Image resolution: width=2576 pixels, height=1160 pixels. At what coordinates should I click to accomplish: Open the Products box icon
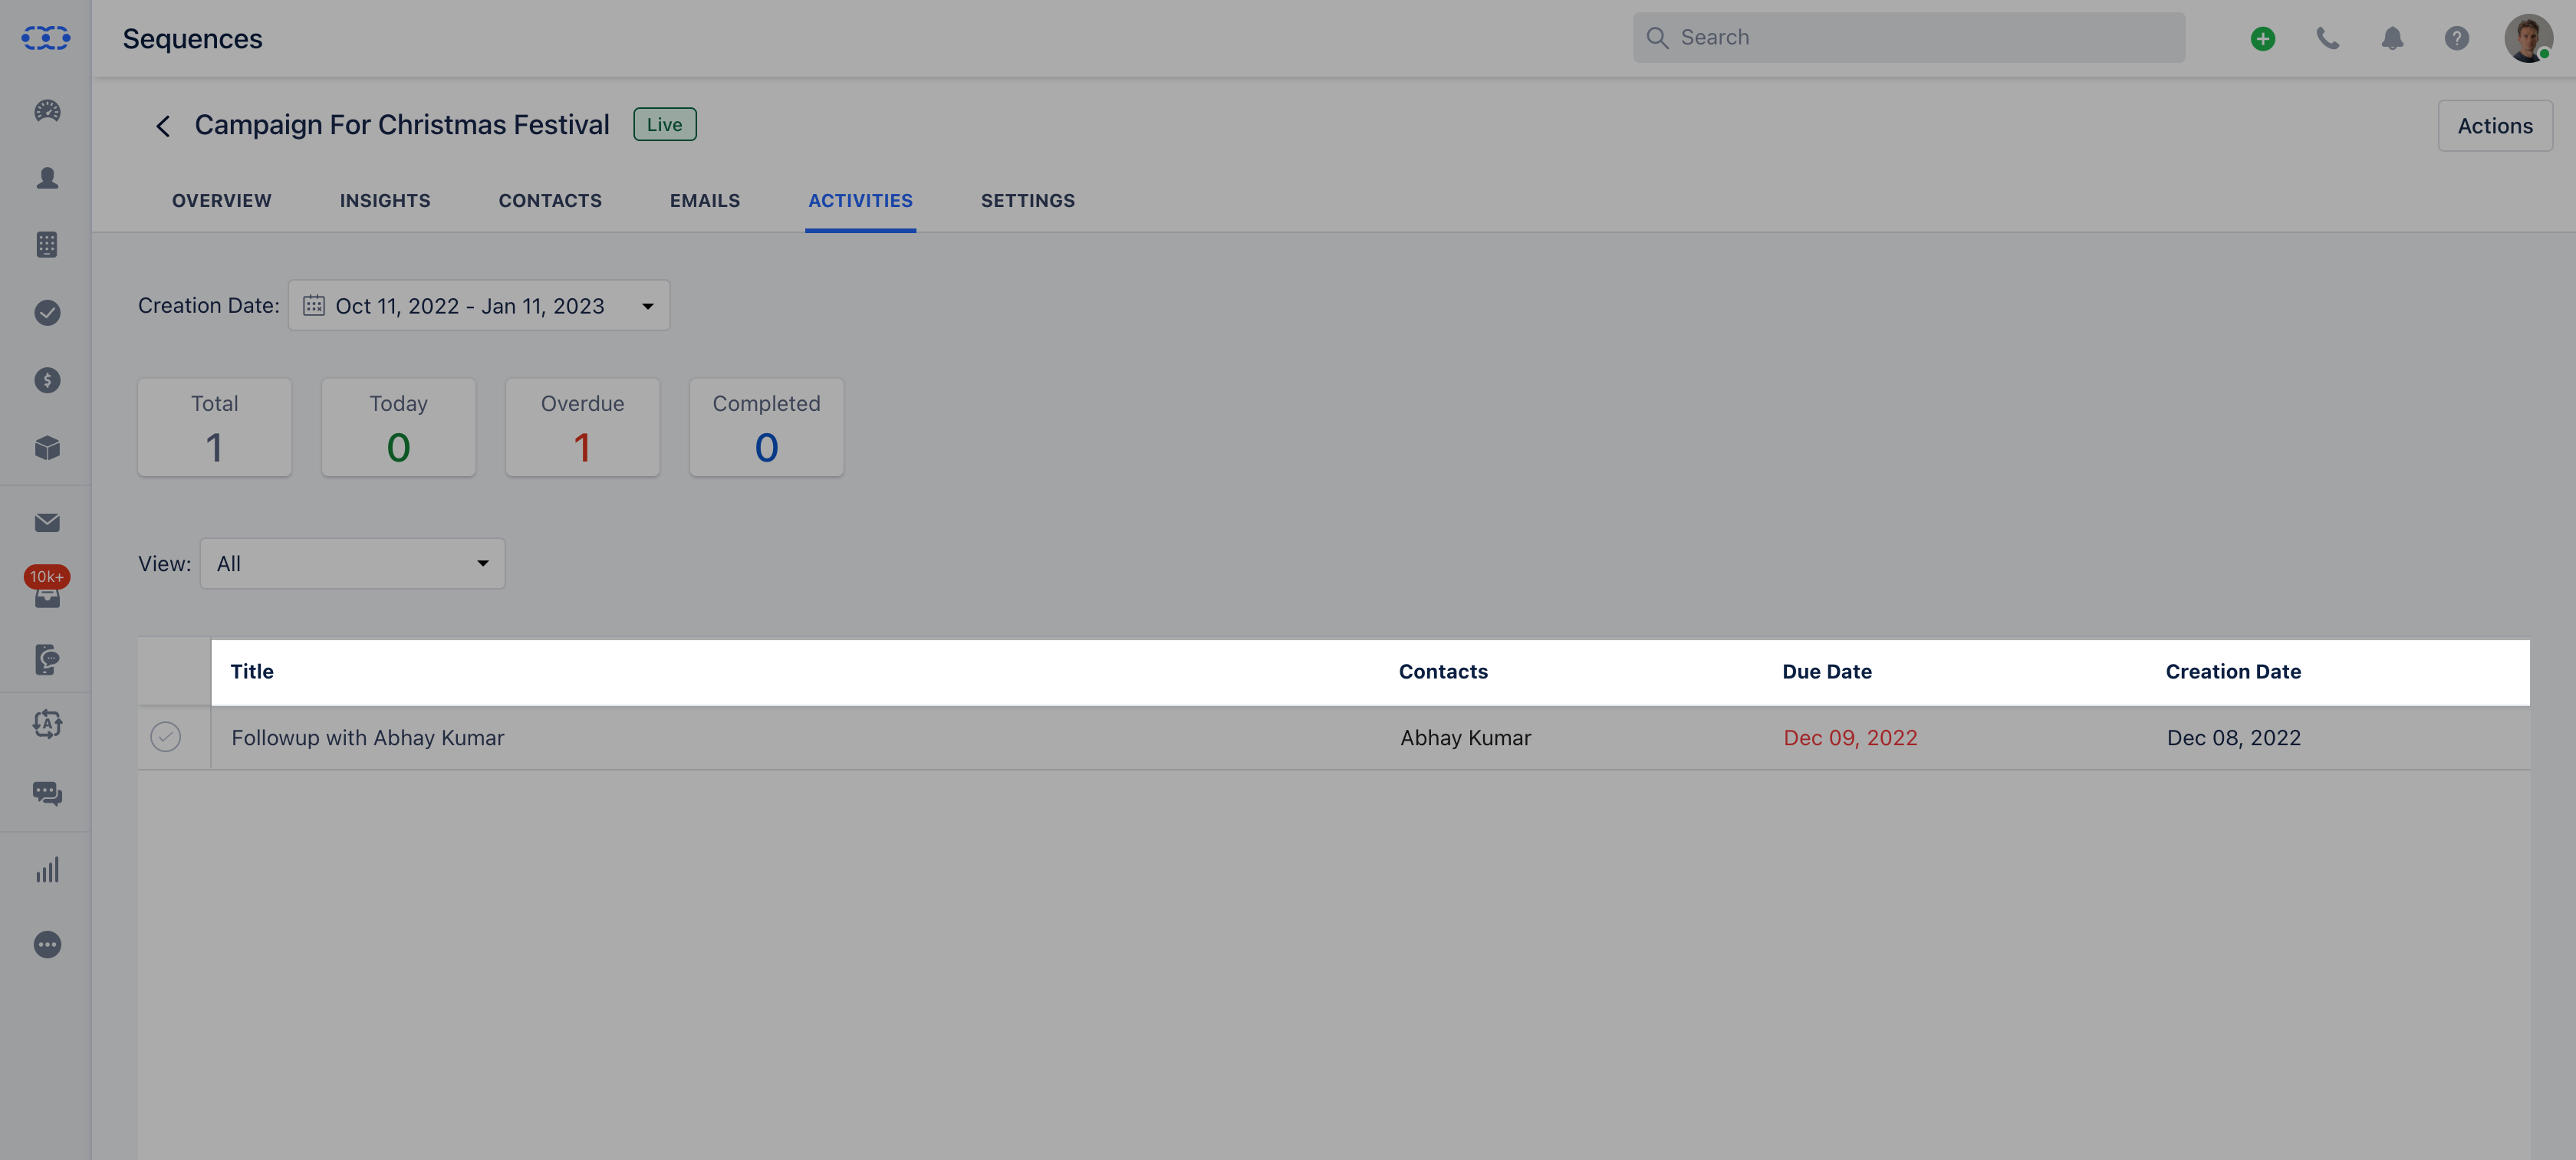click(x=47, y=448)
